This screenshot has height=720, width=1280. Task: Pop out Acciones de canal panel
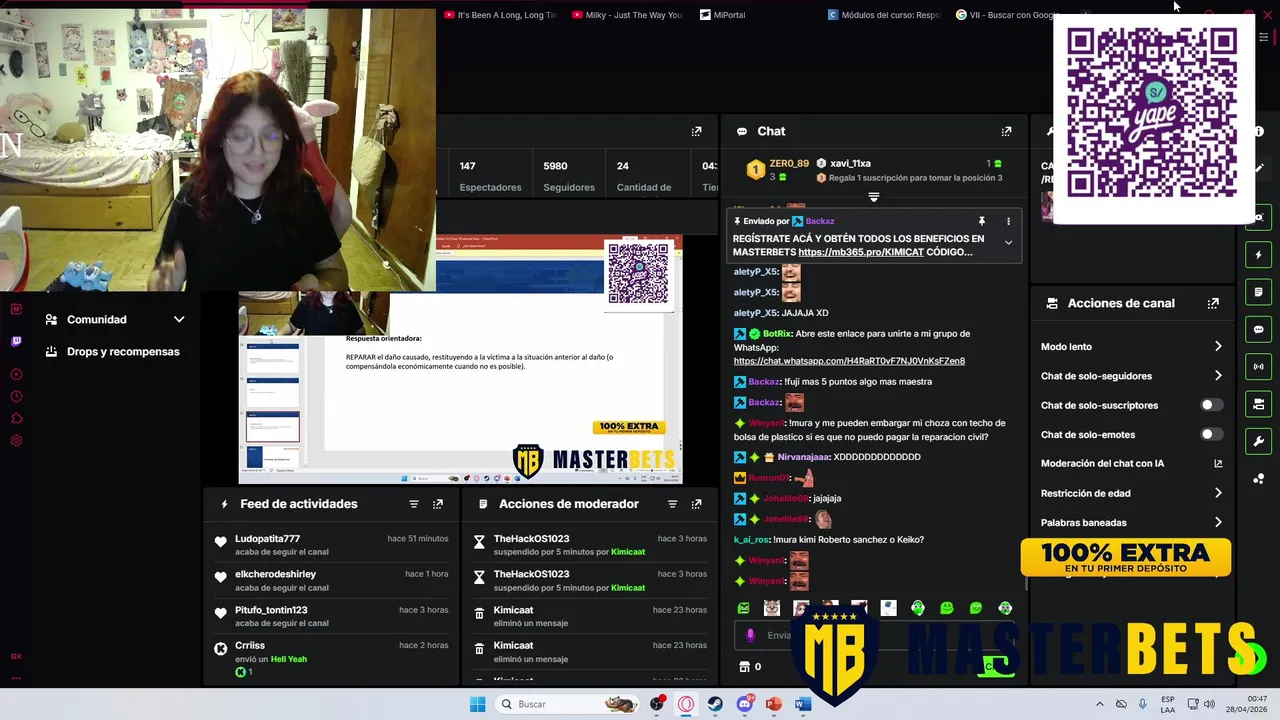pos(1213,303)
